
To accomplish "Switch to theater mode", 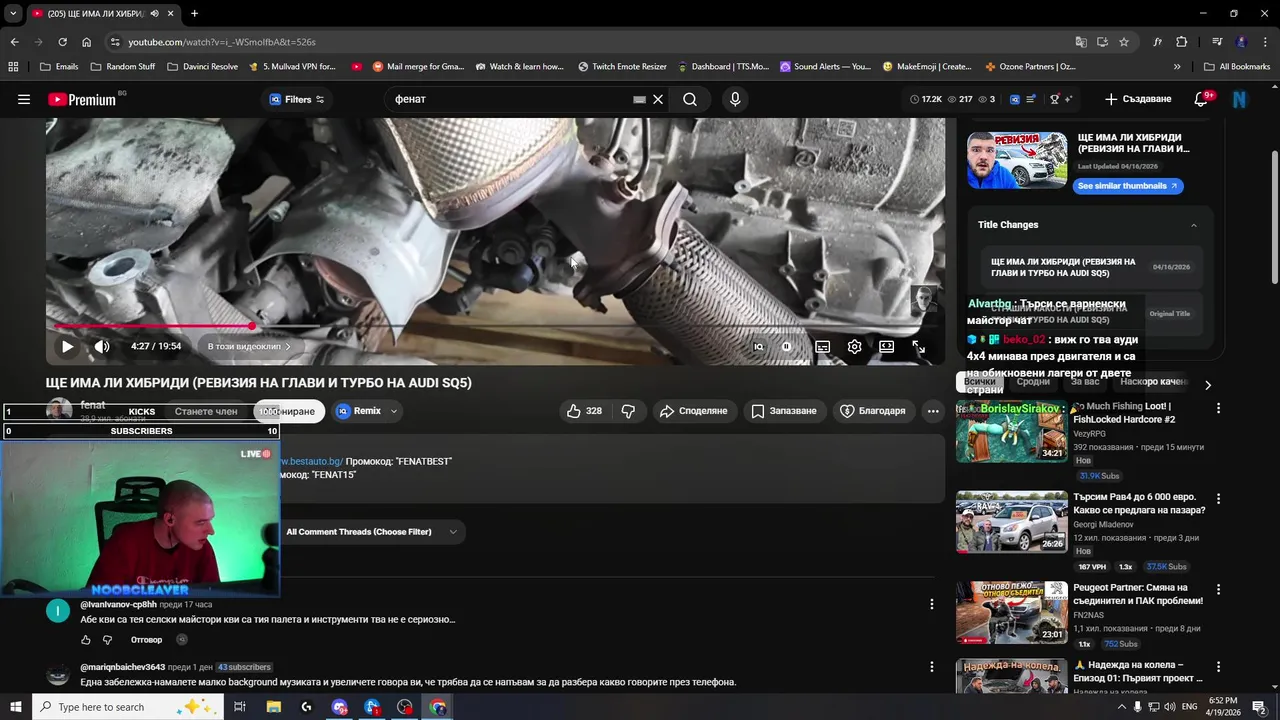I will tap(886, 346).
